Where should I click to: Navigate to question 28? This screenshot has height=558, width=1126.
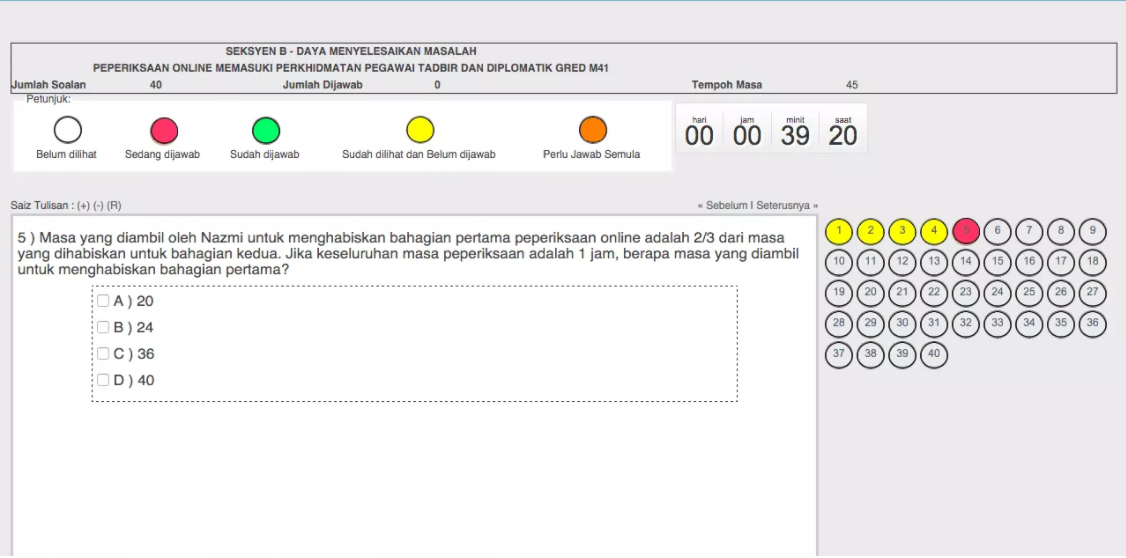[x=839, y=324]
